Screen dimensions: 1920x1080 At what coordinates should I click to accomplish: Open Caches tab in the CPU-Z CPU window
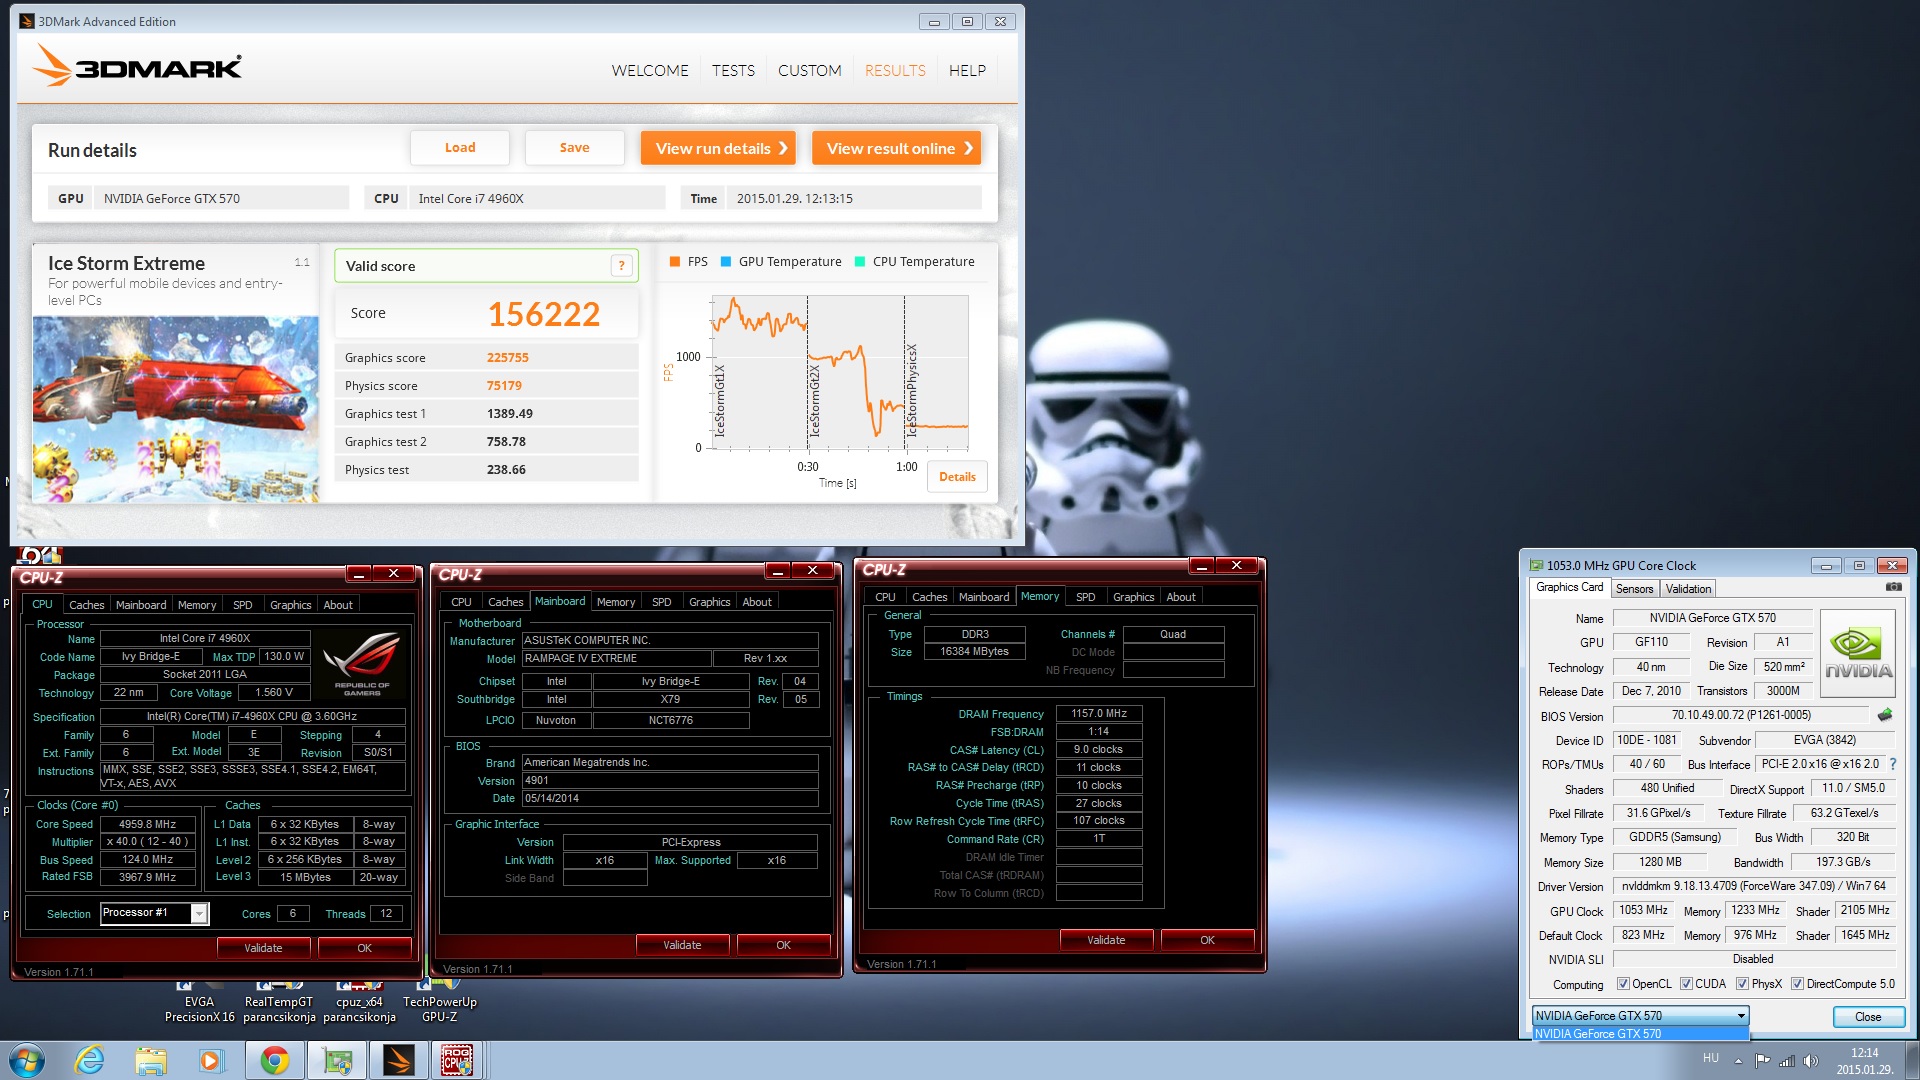pyautogui.click(x=86, y=605)
